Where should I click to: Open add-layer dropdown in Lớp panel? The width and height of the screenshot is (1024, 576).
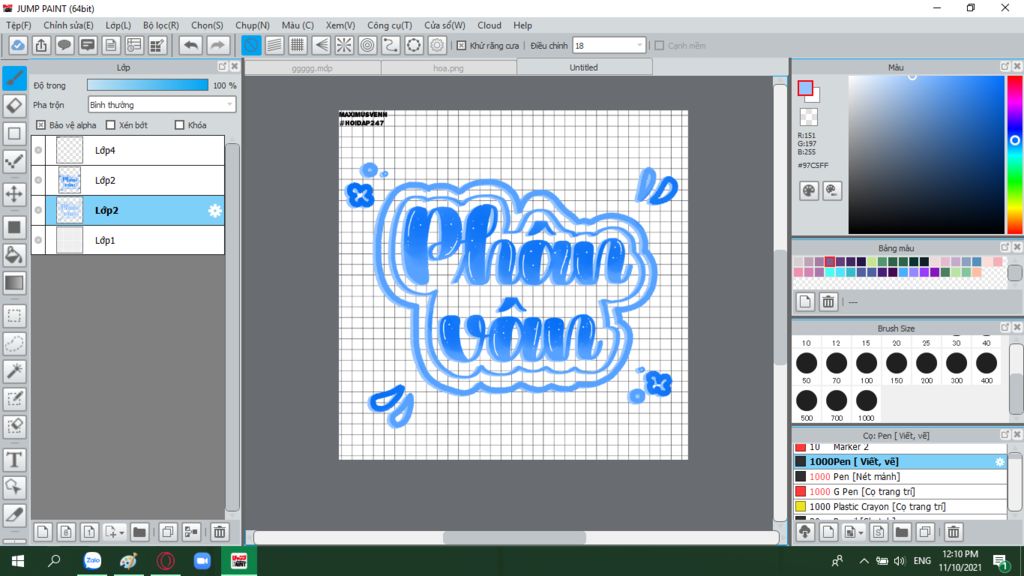tap(115, 532)
